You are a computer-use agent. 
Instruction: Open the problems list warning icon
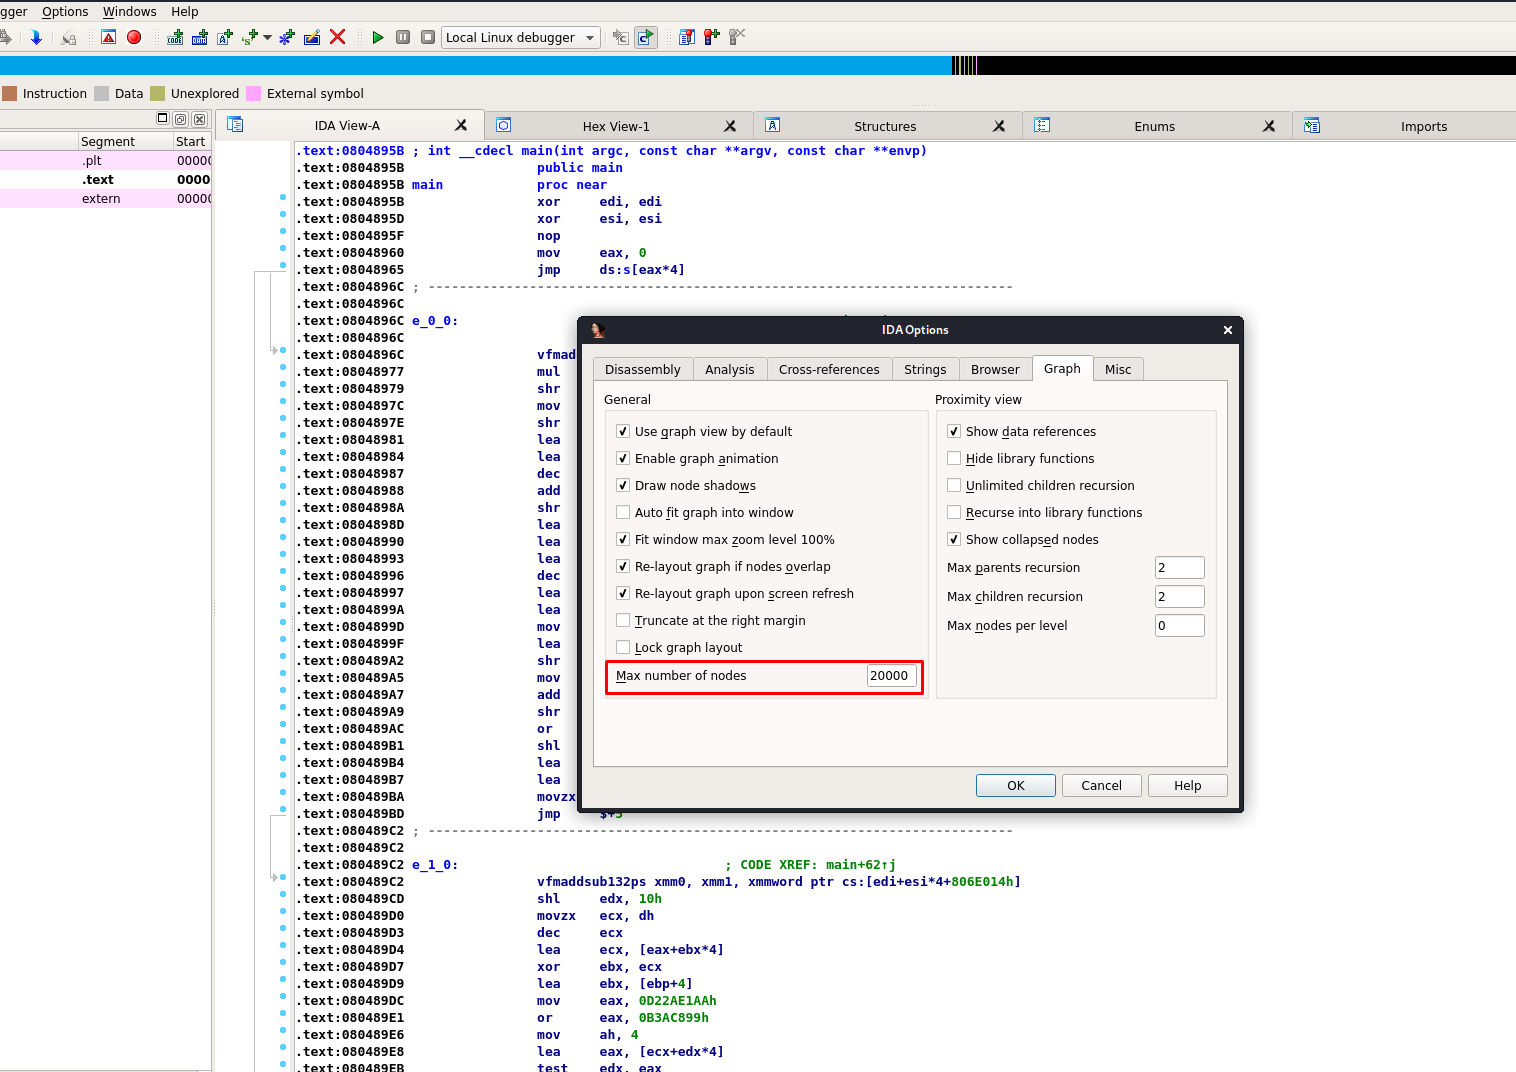click(x=108, y=37)
